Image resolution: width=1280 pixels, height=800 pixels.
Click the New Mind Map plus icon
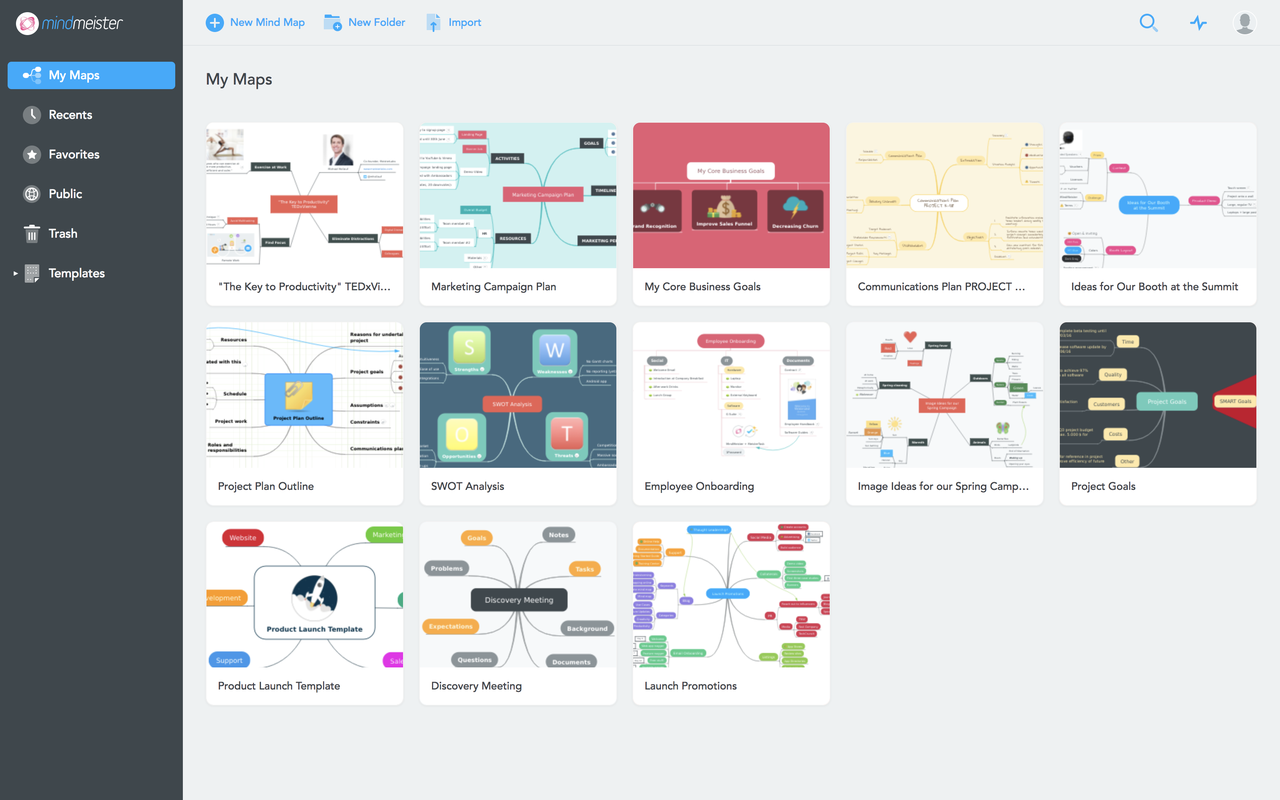point(214,22)
